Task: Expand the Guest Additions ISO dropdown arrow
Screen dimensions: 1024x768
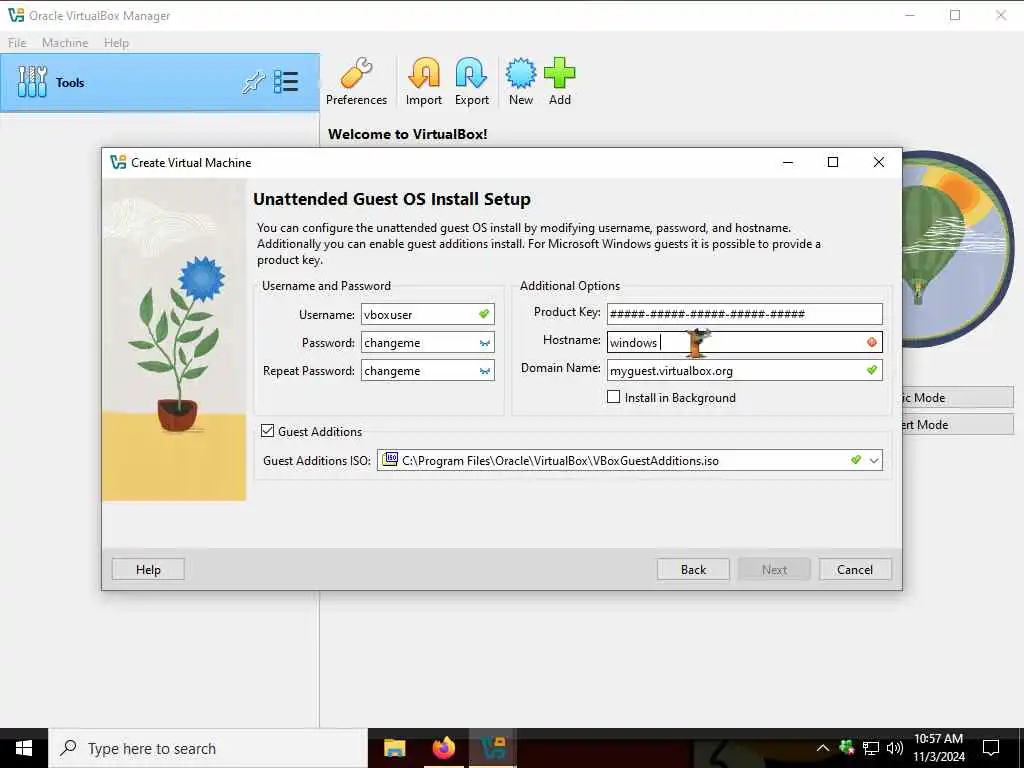Action: pos(874,460)
